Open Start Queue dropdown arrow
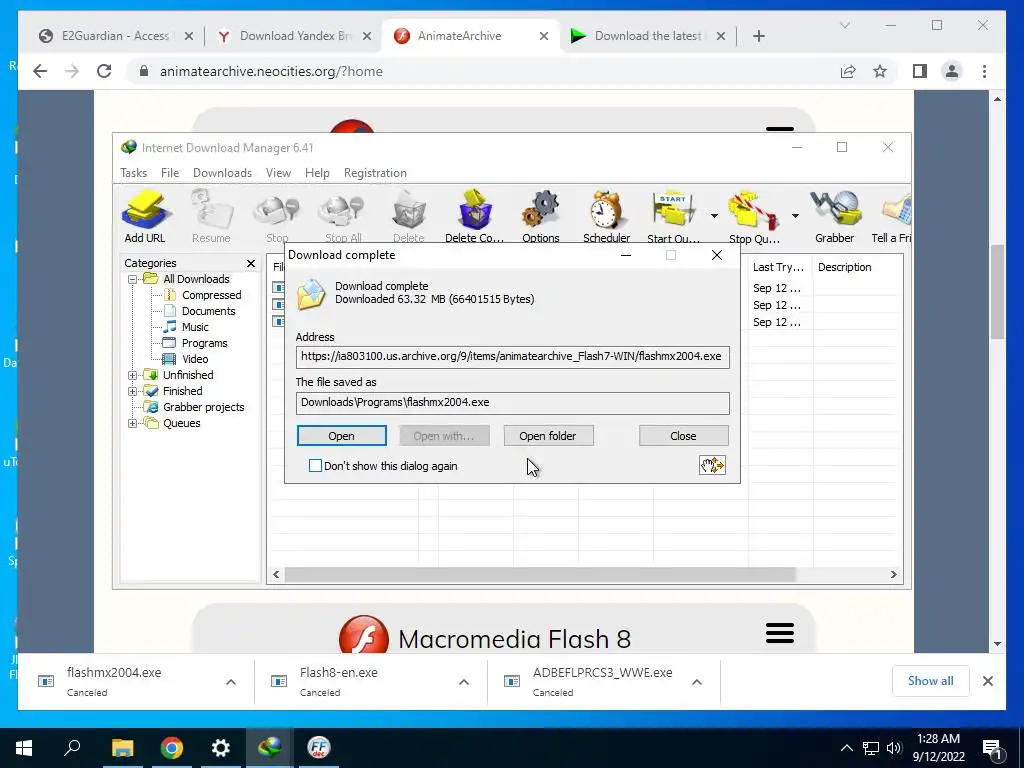This screenshot has height=768, width=1024. (714, 216)
